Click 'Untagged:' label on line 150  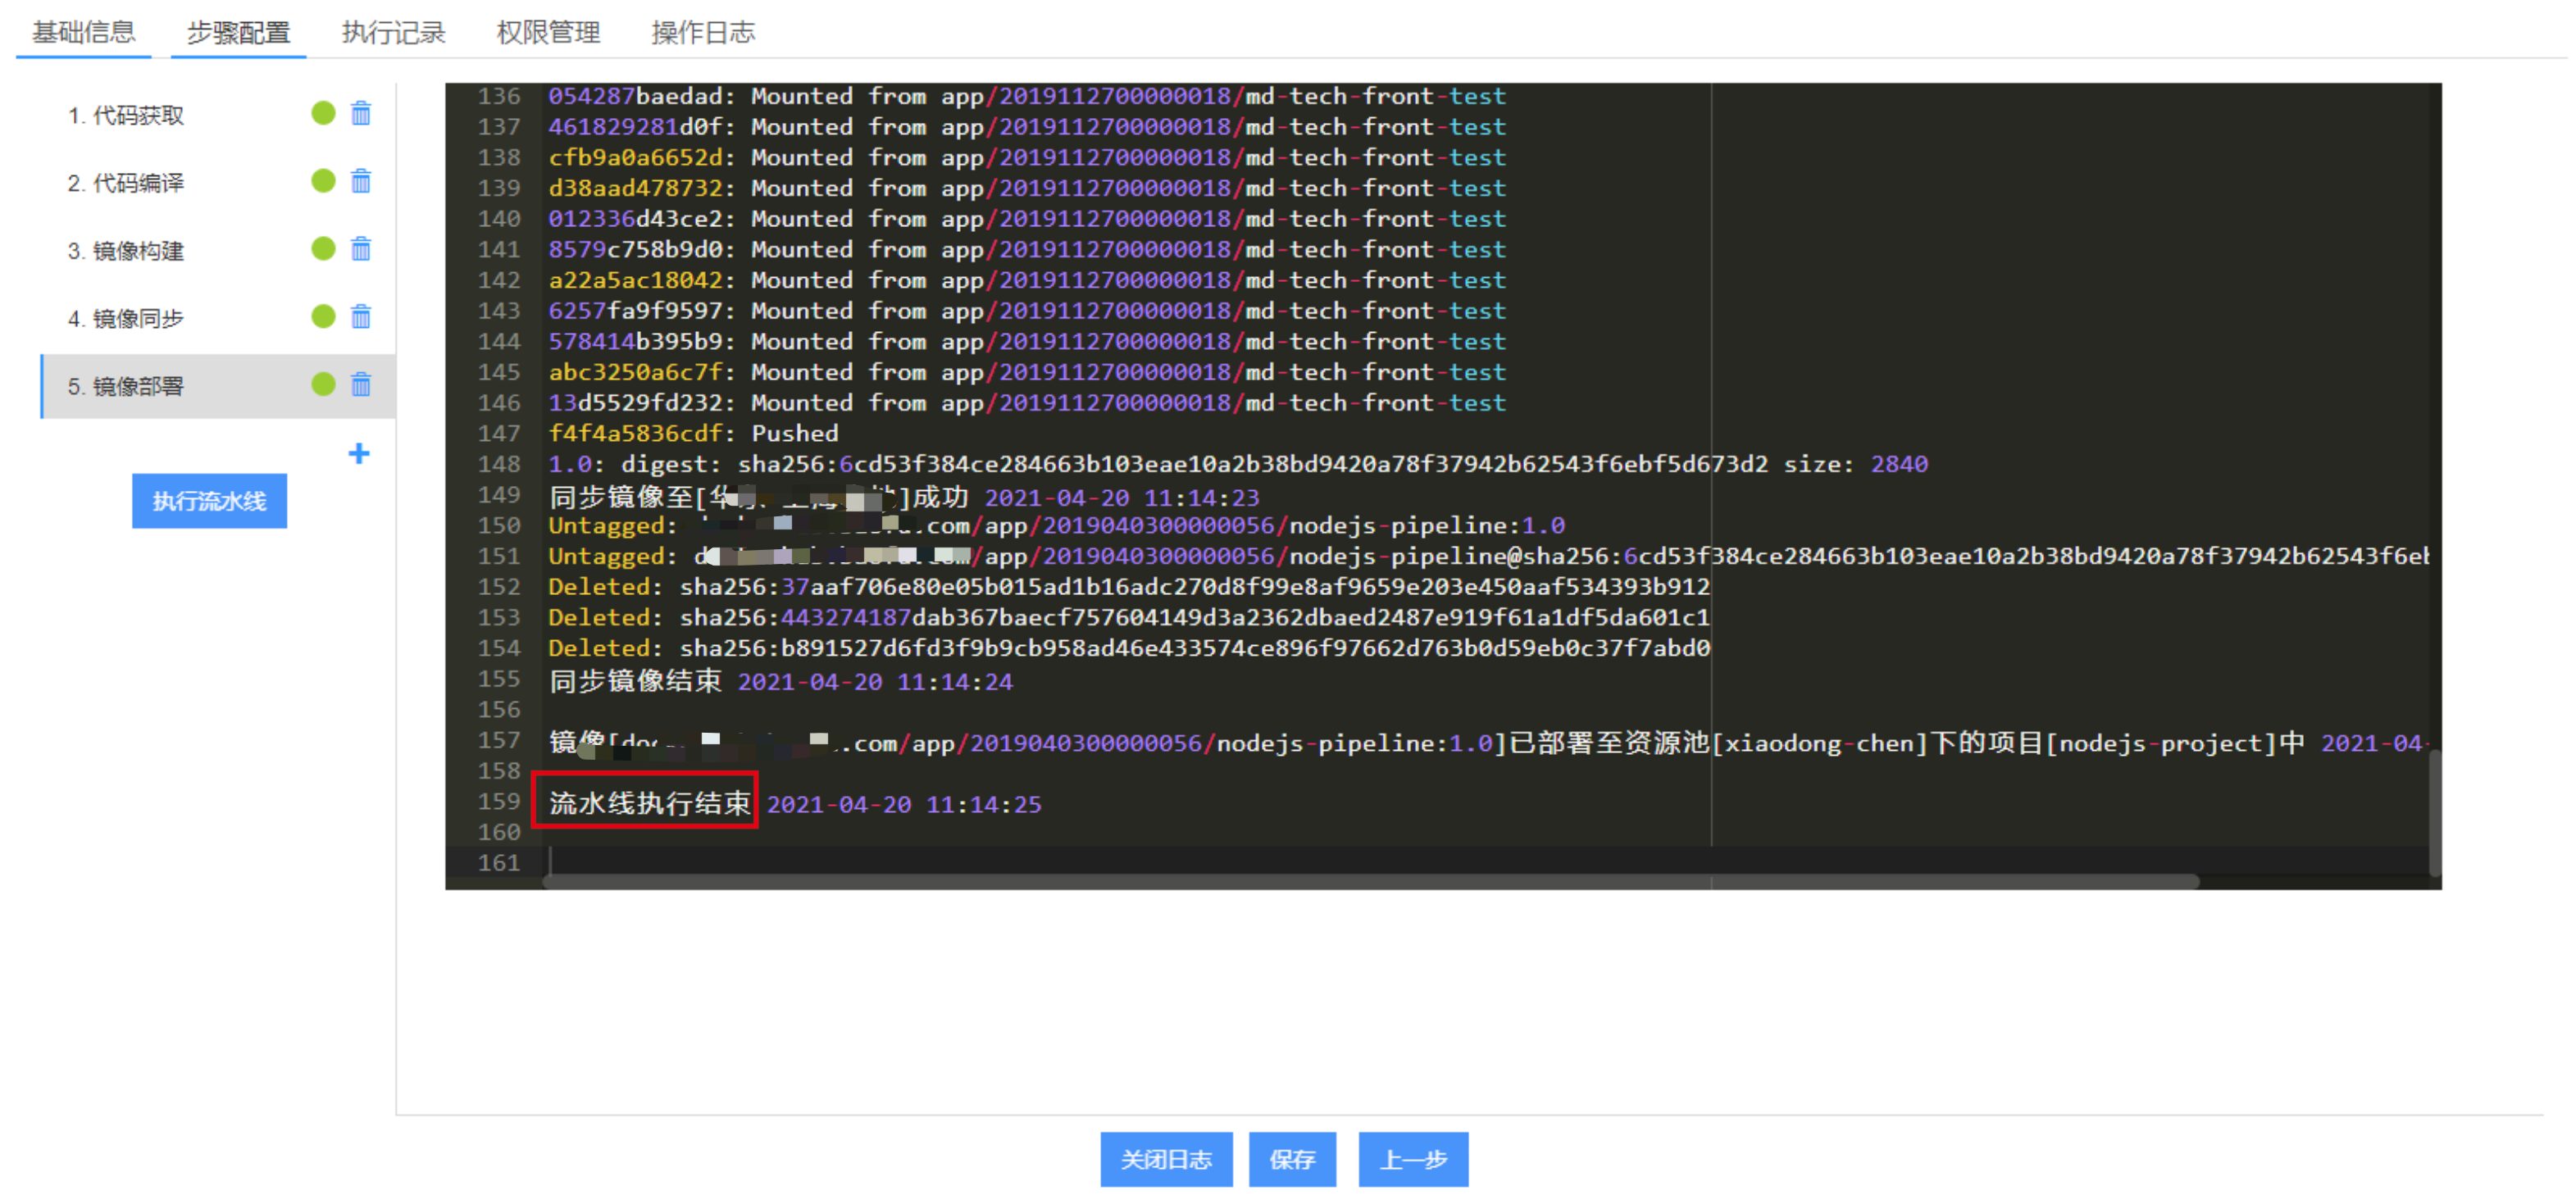613,526
